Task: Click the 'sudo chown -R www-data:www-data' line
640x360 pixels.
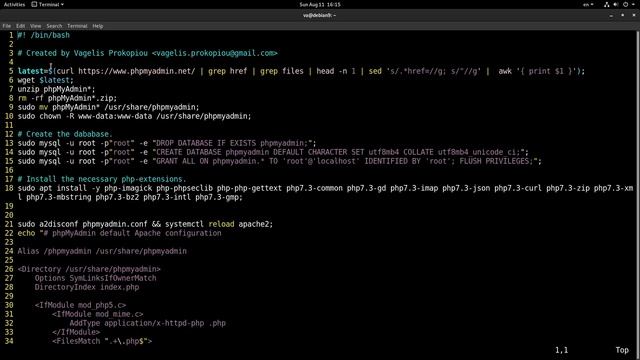Action: [x=134, y=116]
